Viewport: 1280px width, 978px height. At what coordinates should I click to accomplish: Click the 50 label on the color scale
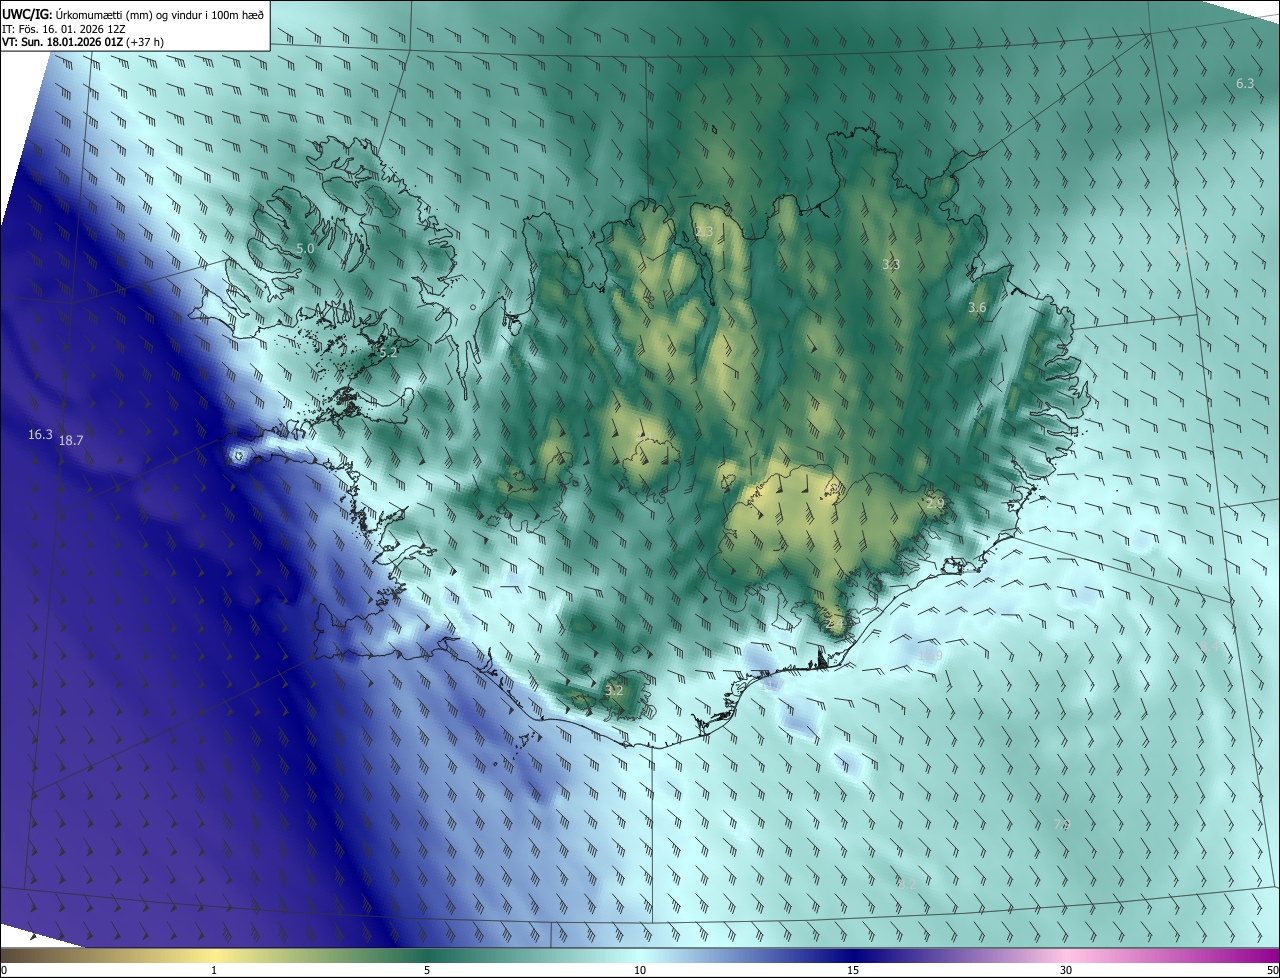pos(1272,971)
